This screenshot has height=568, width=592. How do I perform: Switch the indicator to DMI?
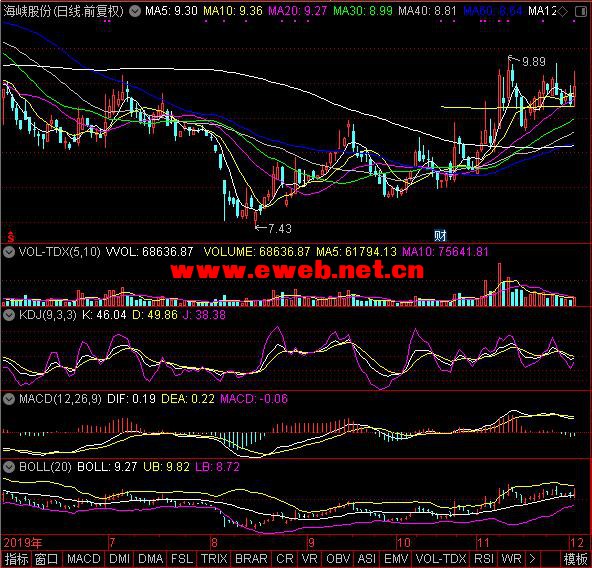[120, 559]
